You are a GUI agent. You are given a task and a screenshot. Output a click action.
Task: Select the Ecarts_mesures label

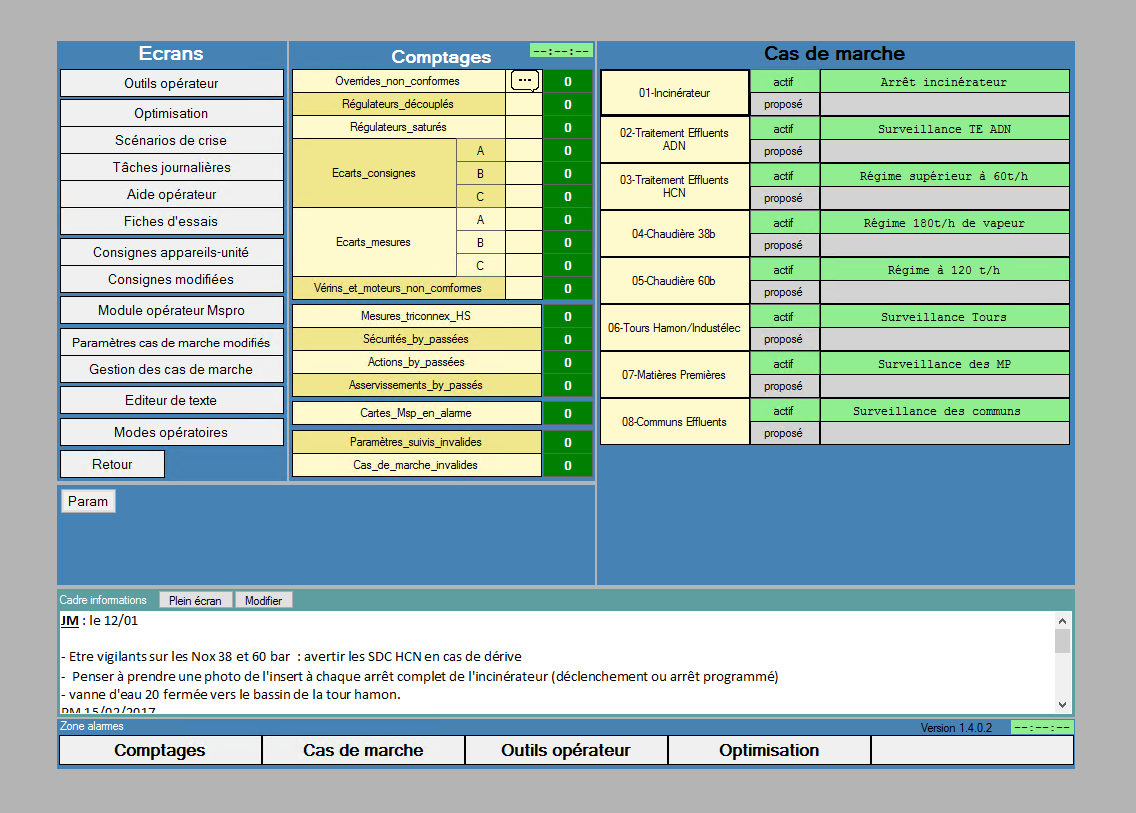(x=375, y=242)
